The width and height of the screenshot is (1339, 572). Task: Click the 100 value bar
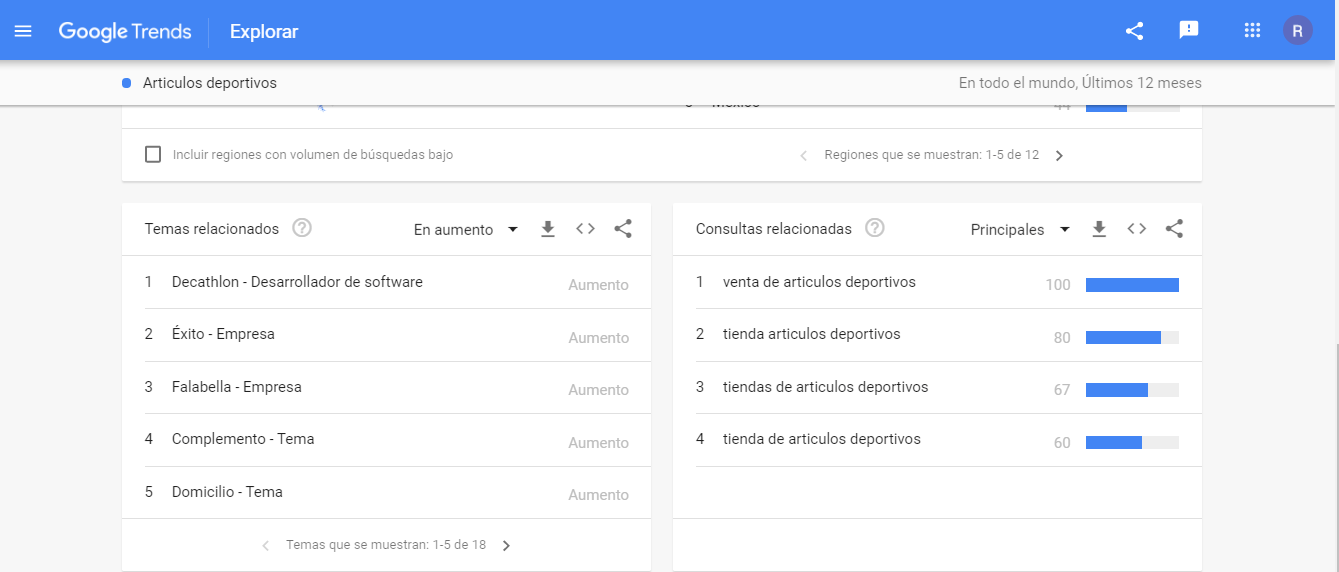1132,285
